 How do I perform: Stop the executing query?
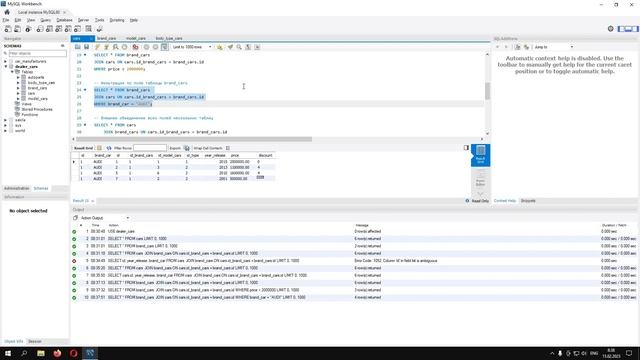[x=124, y=47]
